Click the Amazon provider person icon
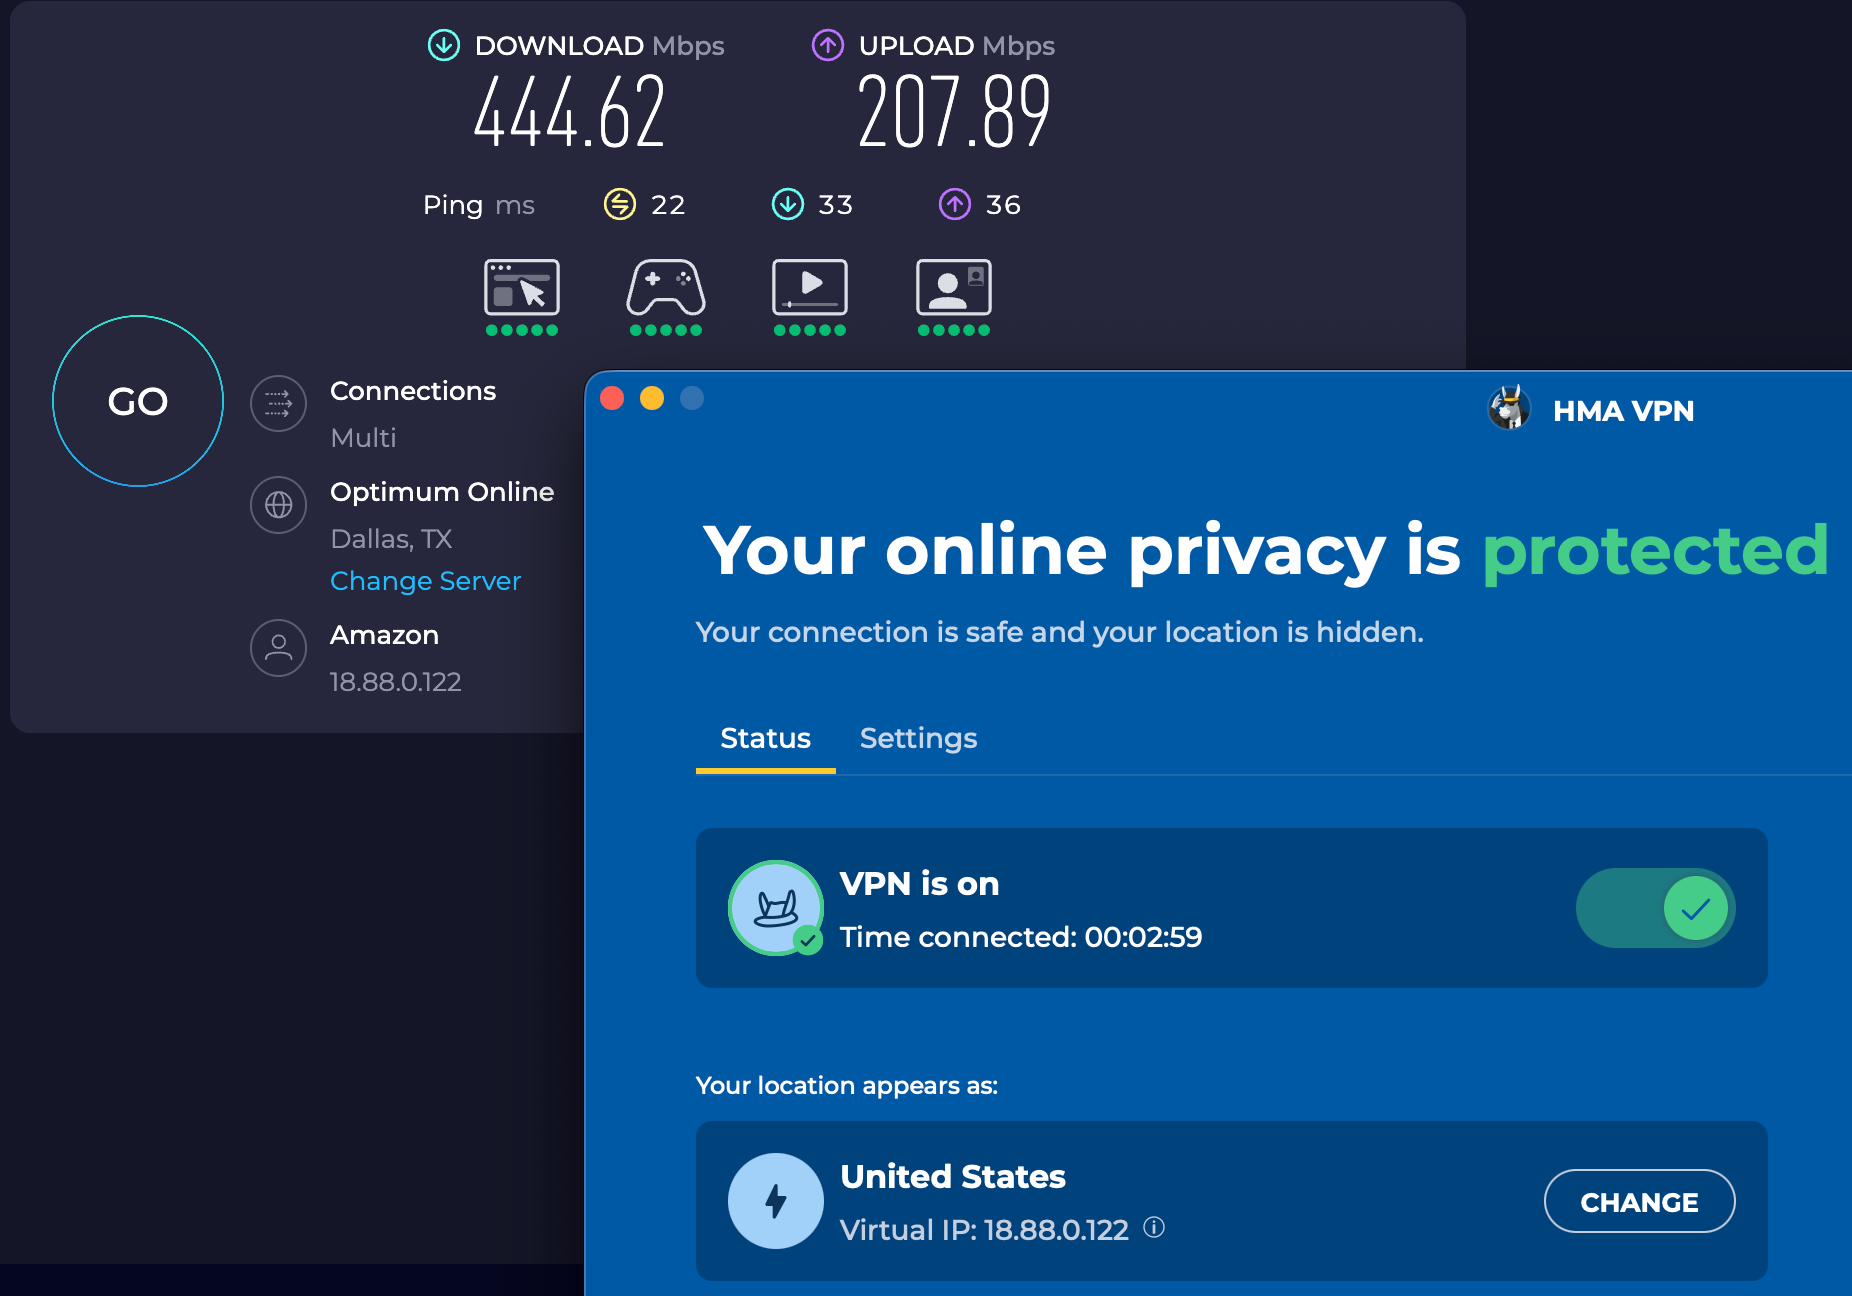1852x1296 pixels. click(278, 648)
